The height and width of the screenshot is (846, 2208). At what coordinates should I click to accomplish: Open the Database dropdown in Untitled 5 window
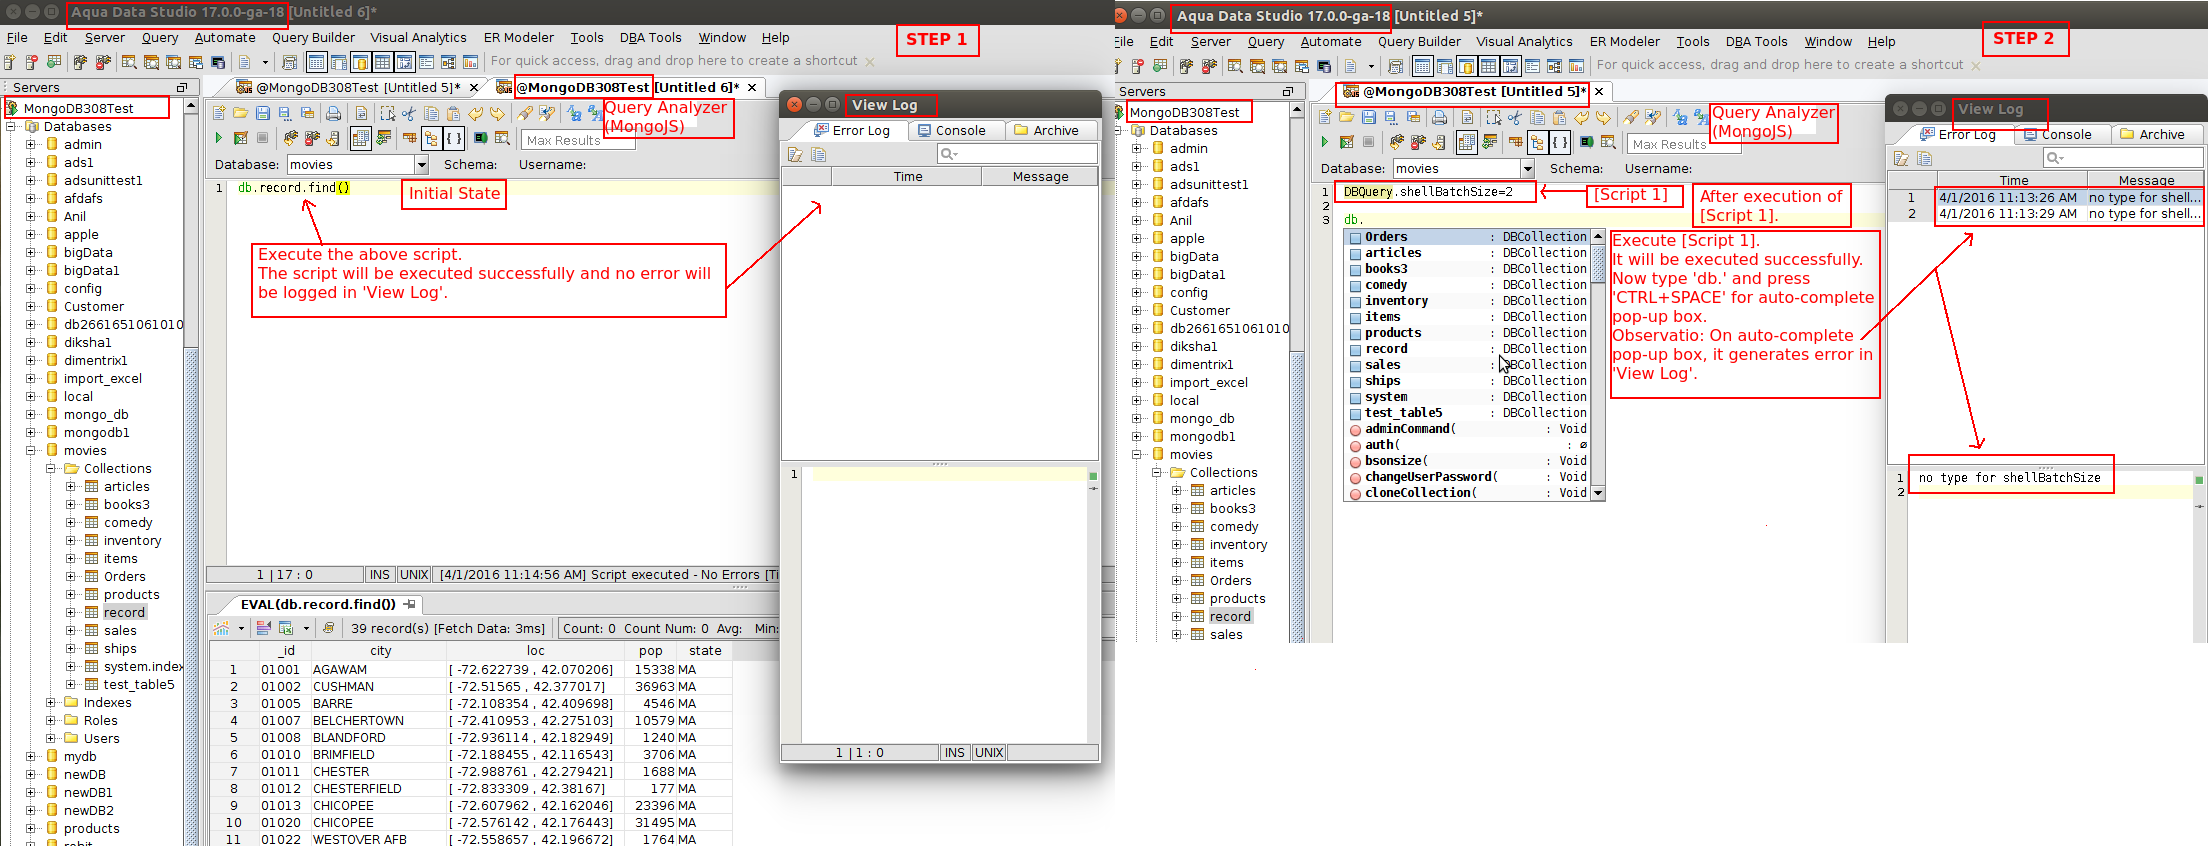(1527, 169)
